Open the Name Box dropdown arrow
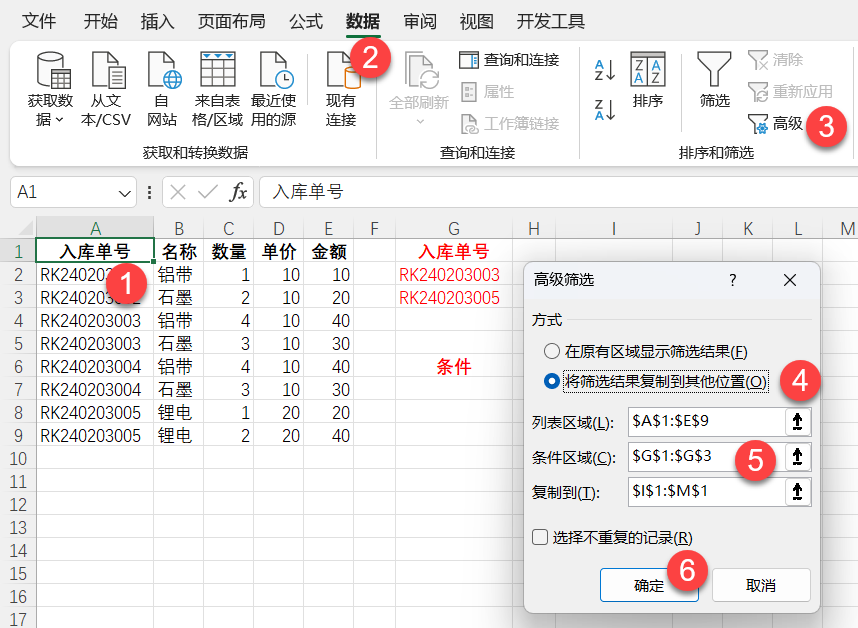Viewport: 858px width, 628px height. point(126,192)
